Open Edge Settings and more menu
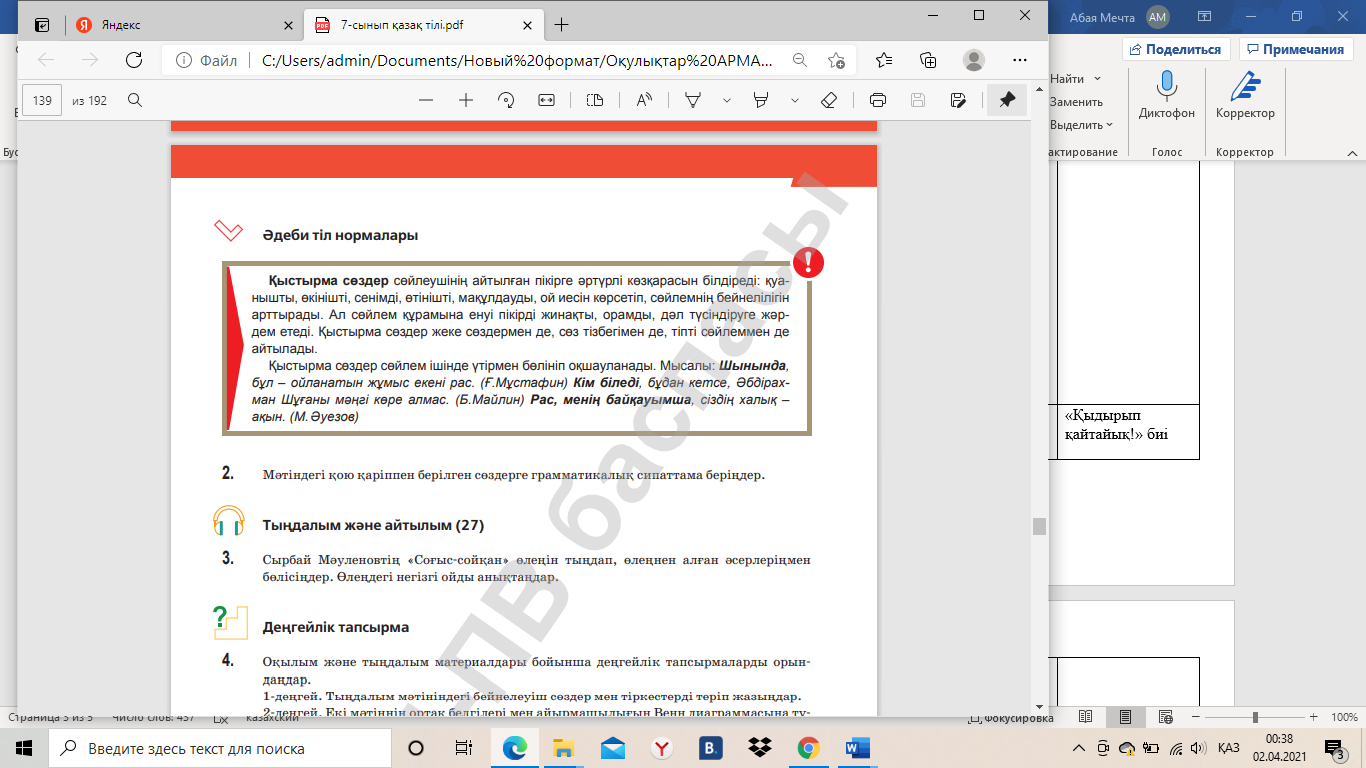This screenshot has height=768, width=1366. pyautogui.click(x=1019, y=60)
